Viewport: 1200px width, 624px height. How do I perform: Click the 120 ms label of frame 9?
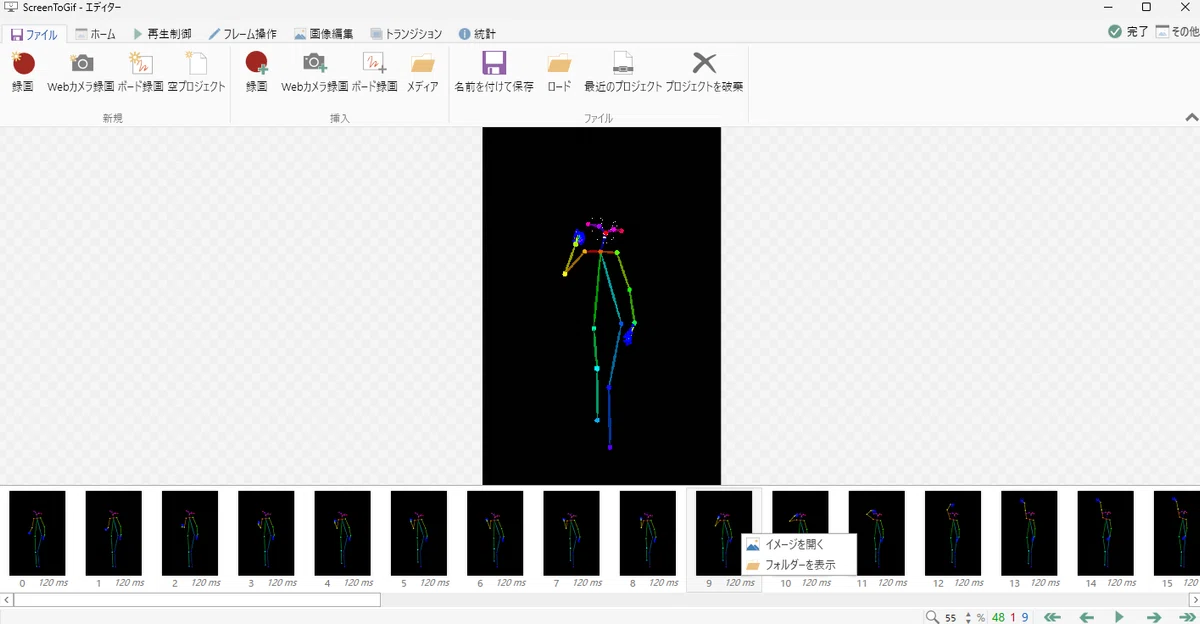(740, 583)
